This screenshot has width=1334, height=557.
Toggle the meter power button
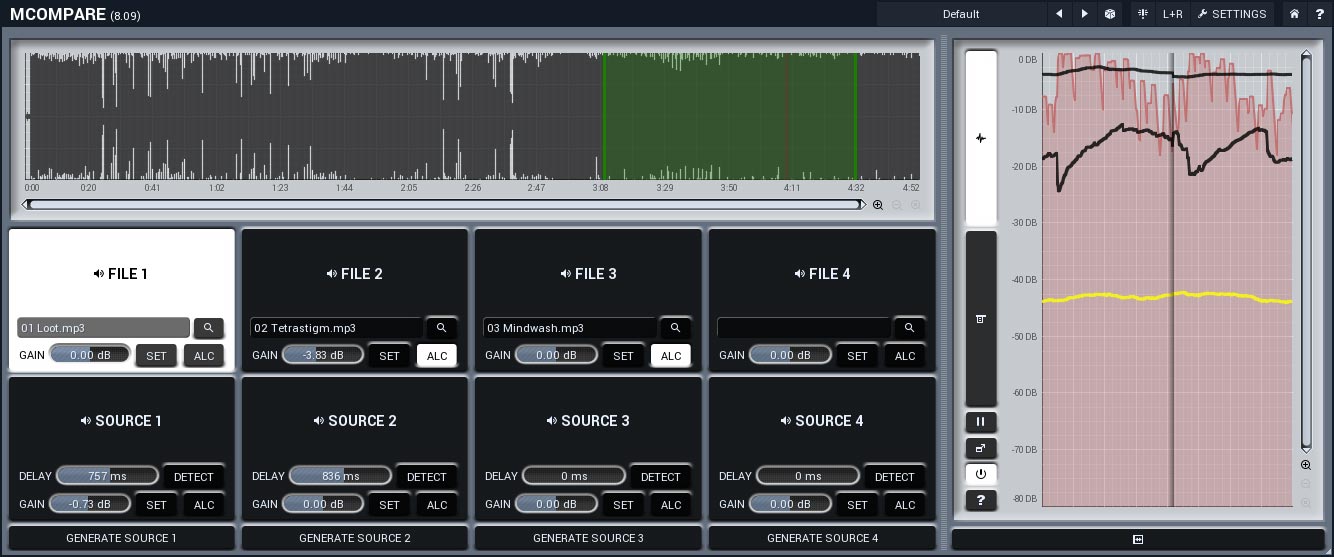[980, 474]
